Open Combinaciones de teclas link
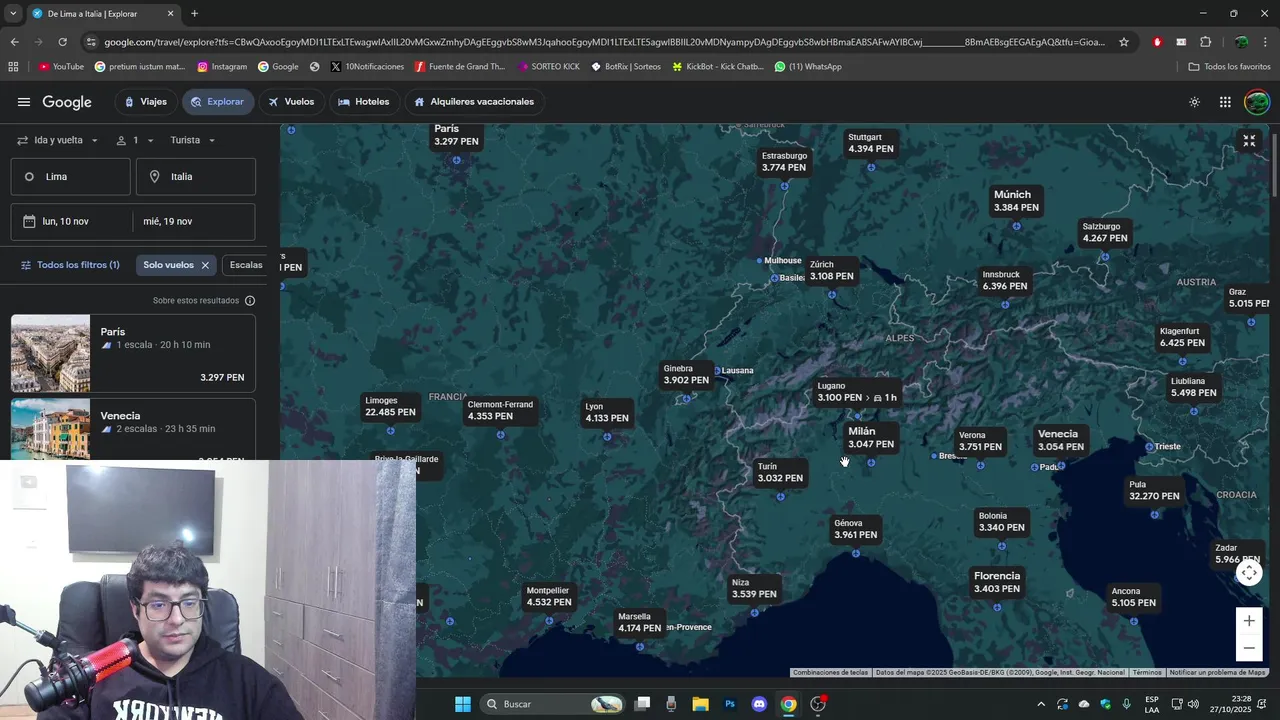The image size is (1280, 720). coord(830,673)
